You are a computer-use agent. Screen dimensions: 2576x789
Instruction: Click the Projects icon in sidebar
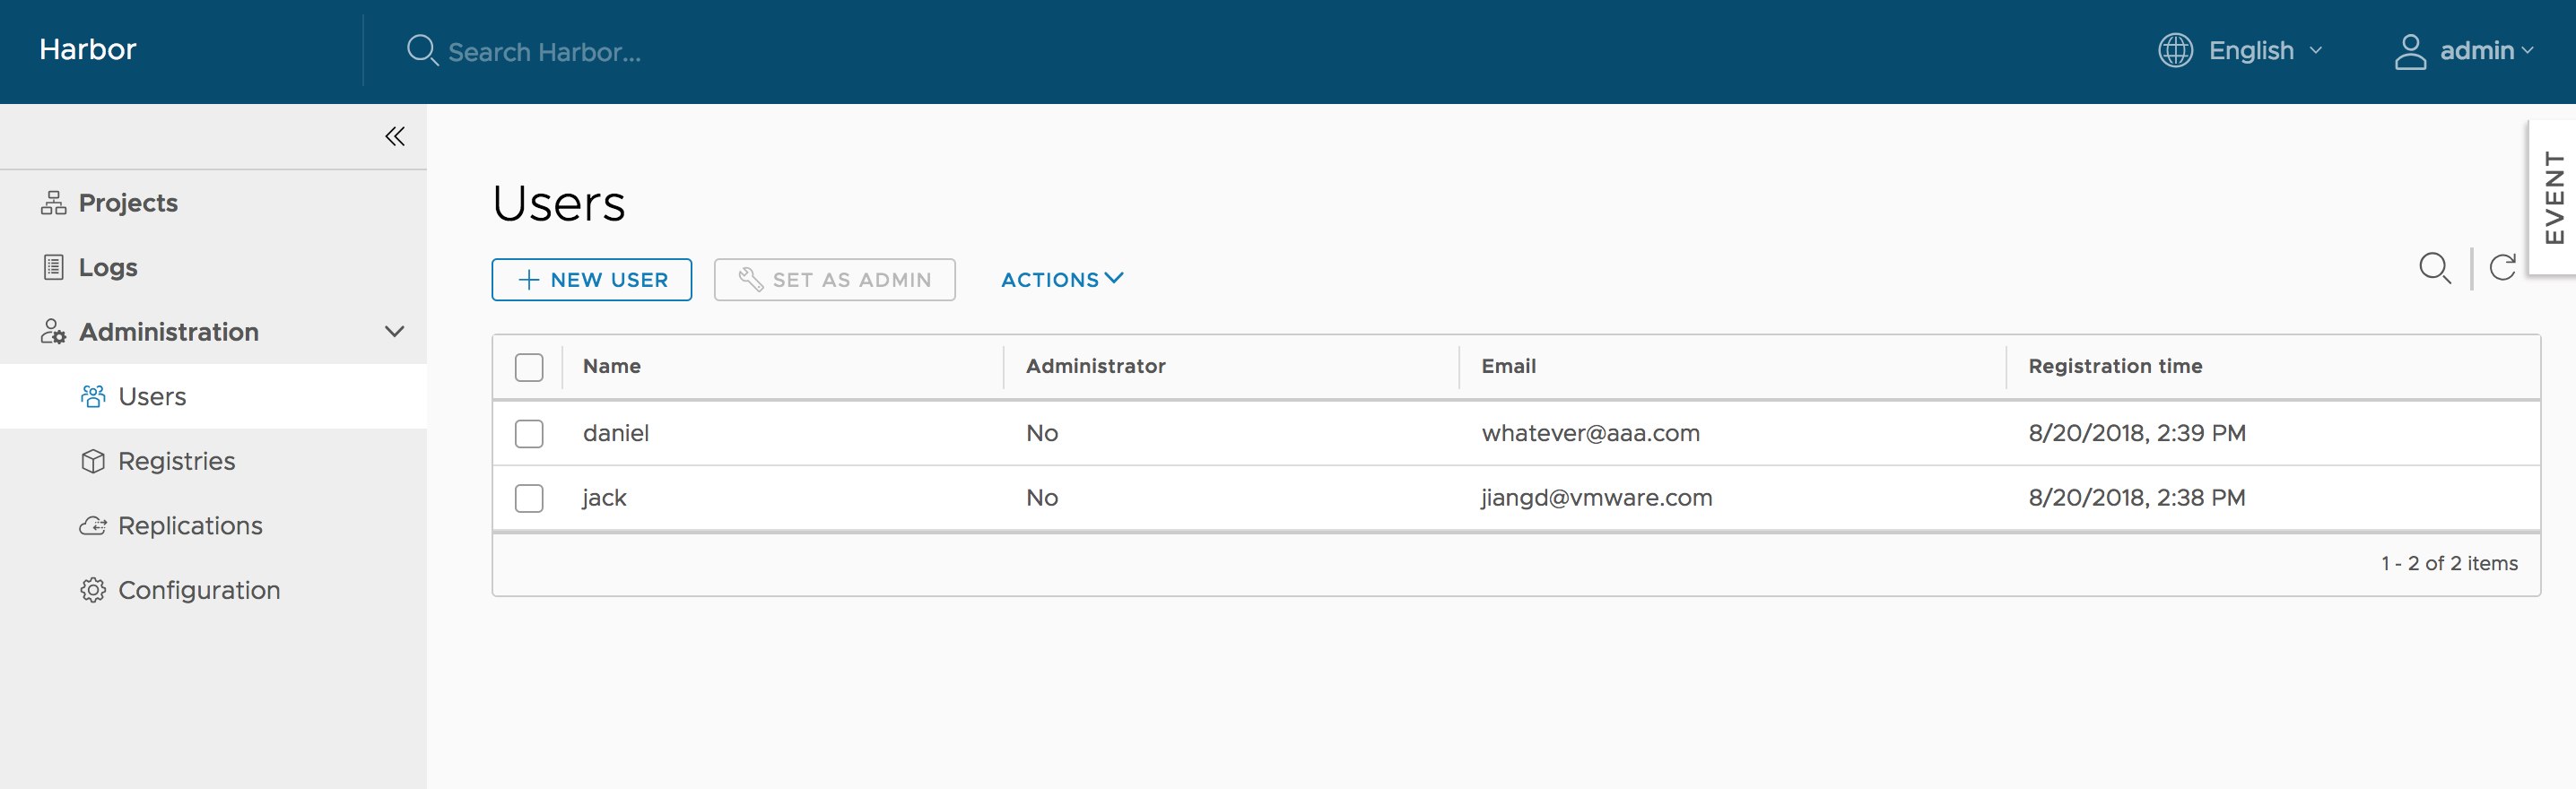coord(53,203)
